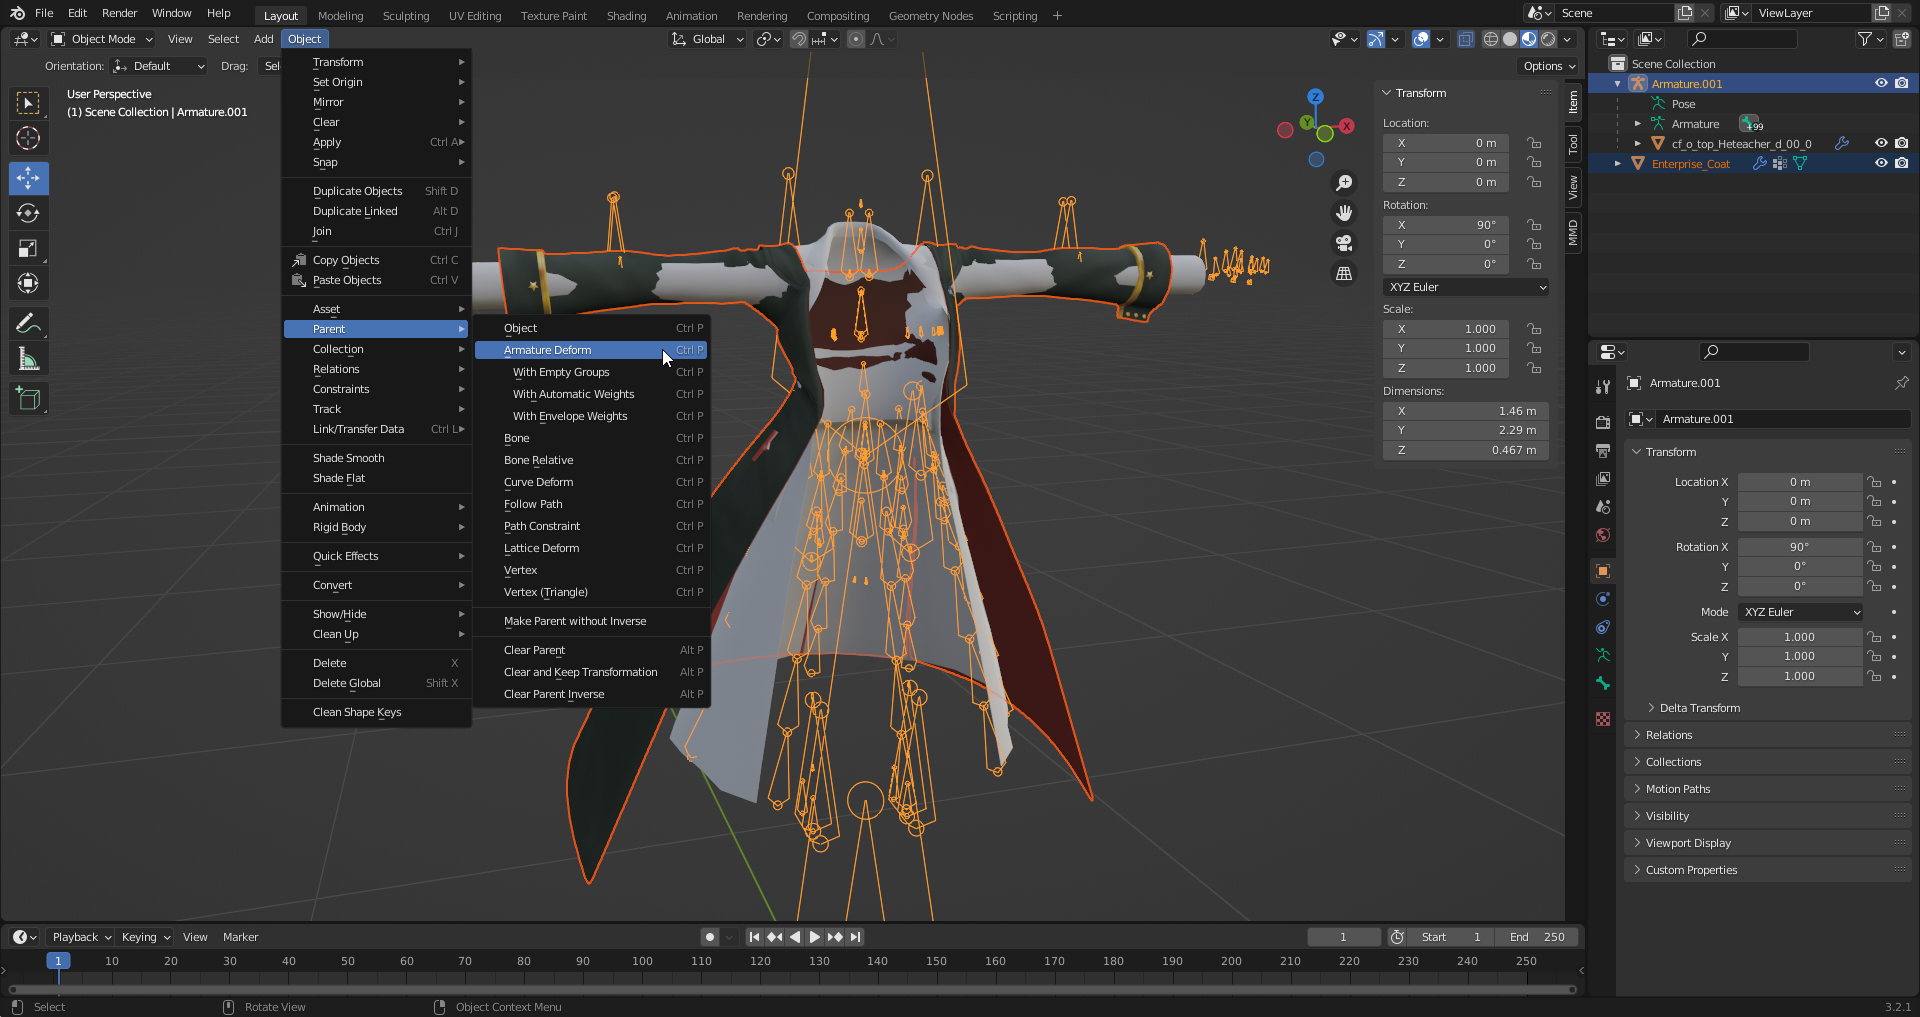Open the Global transform orientation dropdown
Screen dimensions: 1920x1017
(707, 39)
